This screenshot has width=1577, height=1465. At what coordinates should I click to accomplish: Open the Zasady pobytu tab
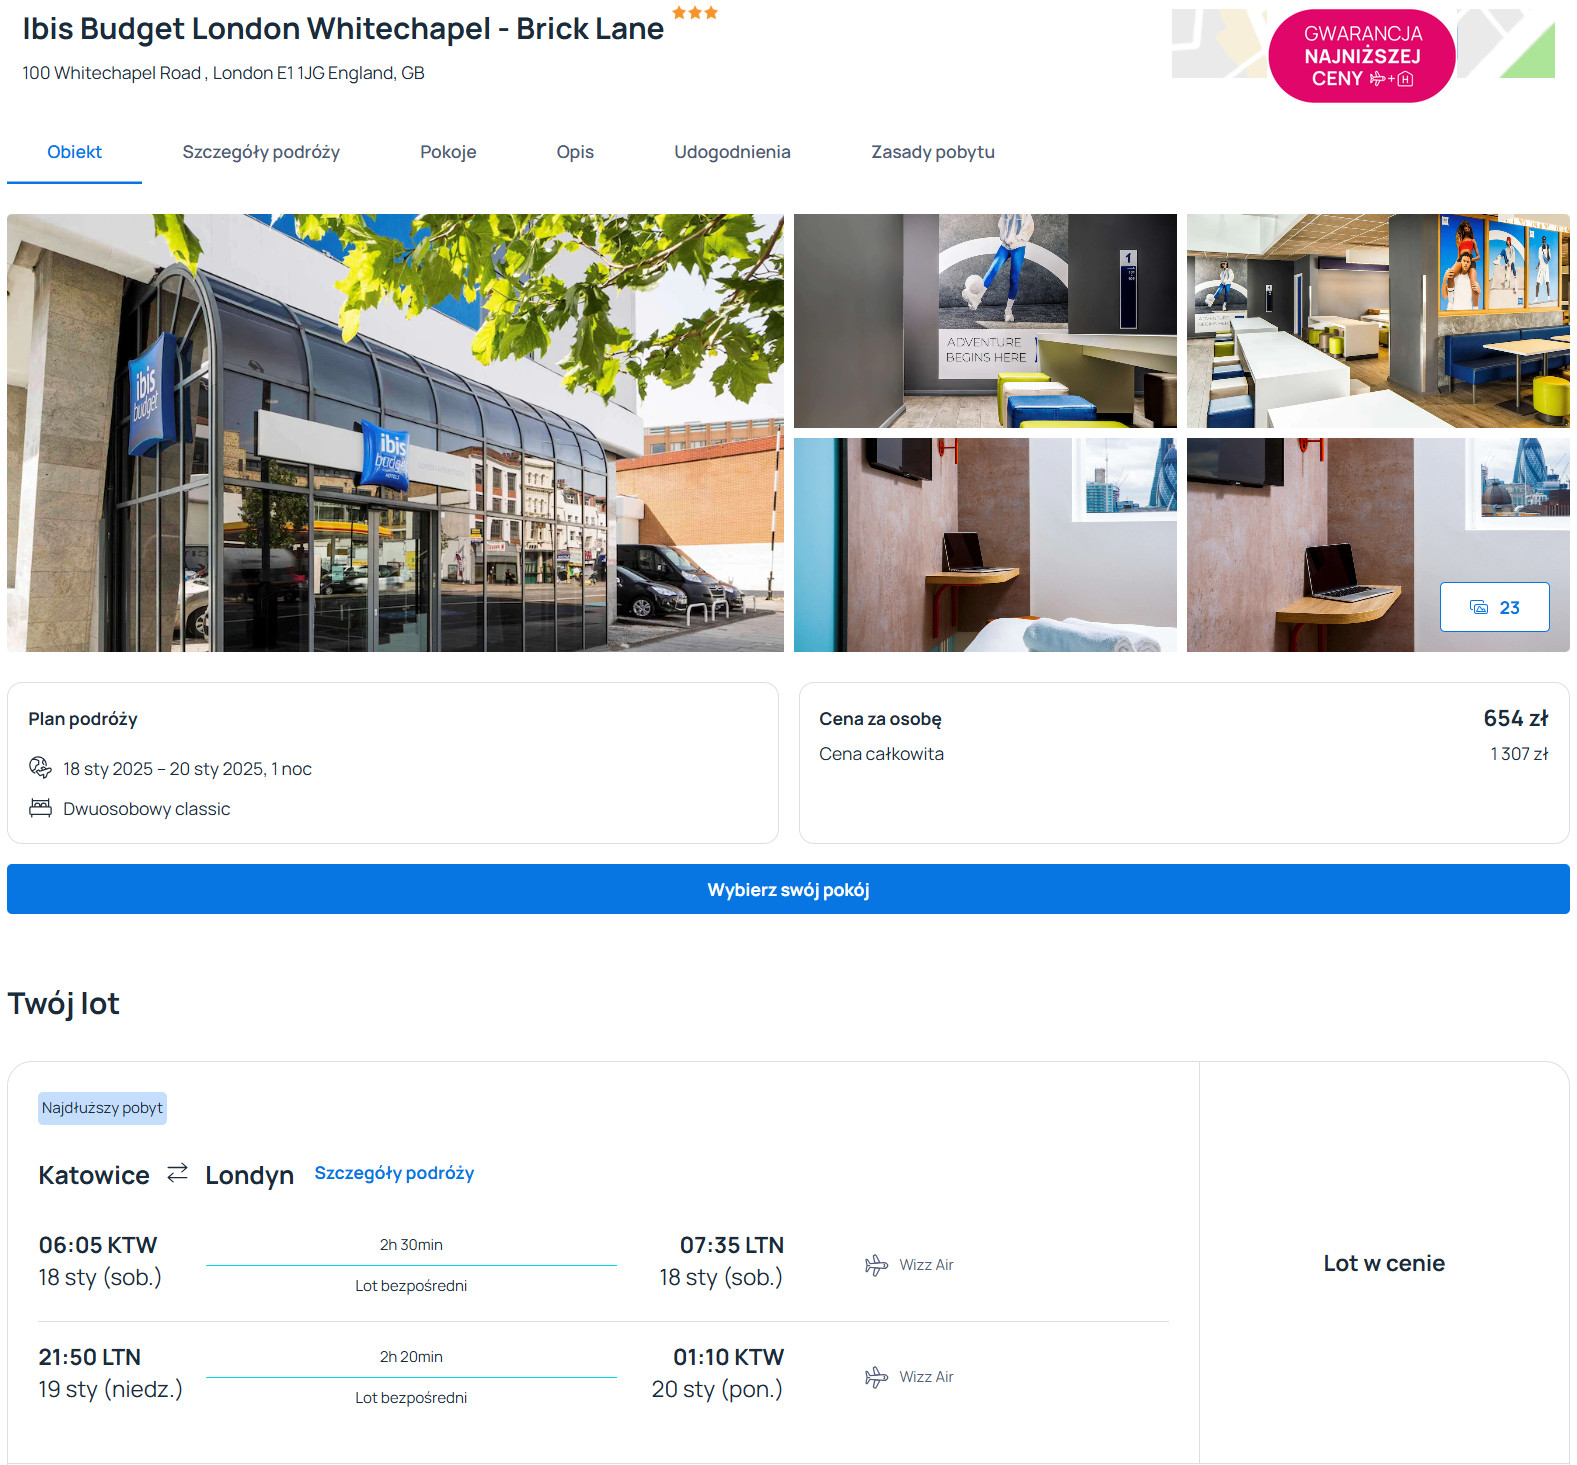click(x=932, y=152)
